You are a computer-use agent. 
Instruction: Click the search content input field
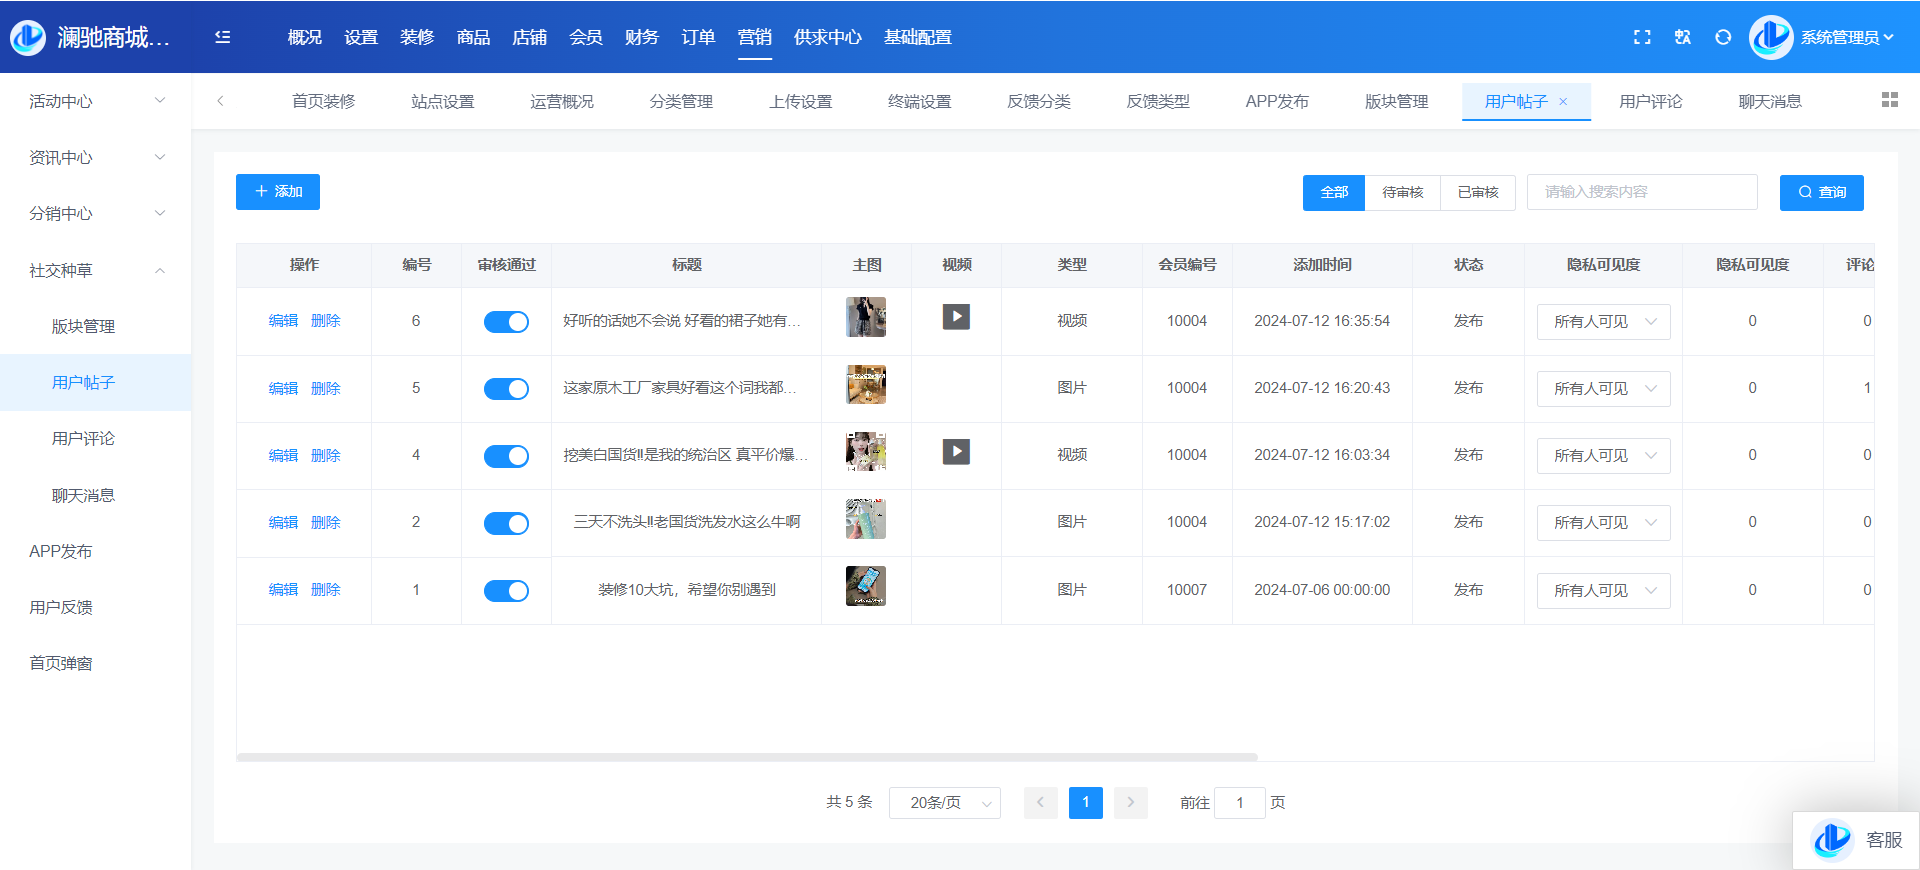coord(1642,192)
